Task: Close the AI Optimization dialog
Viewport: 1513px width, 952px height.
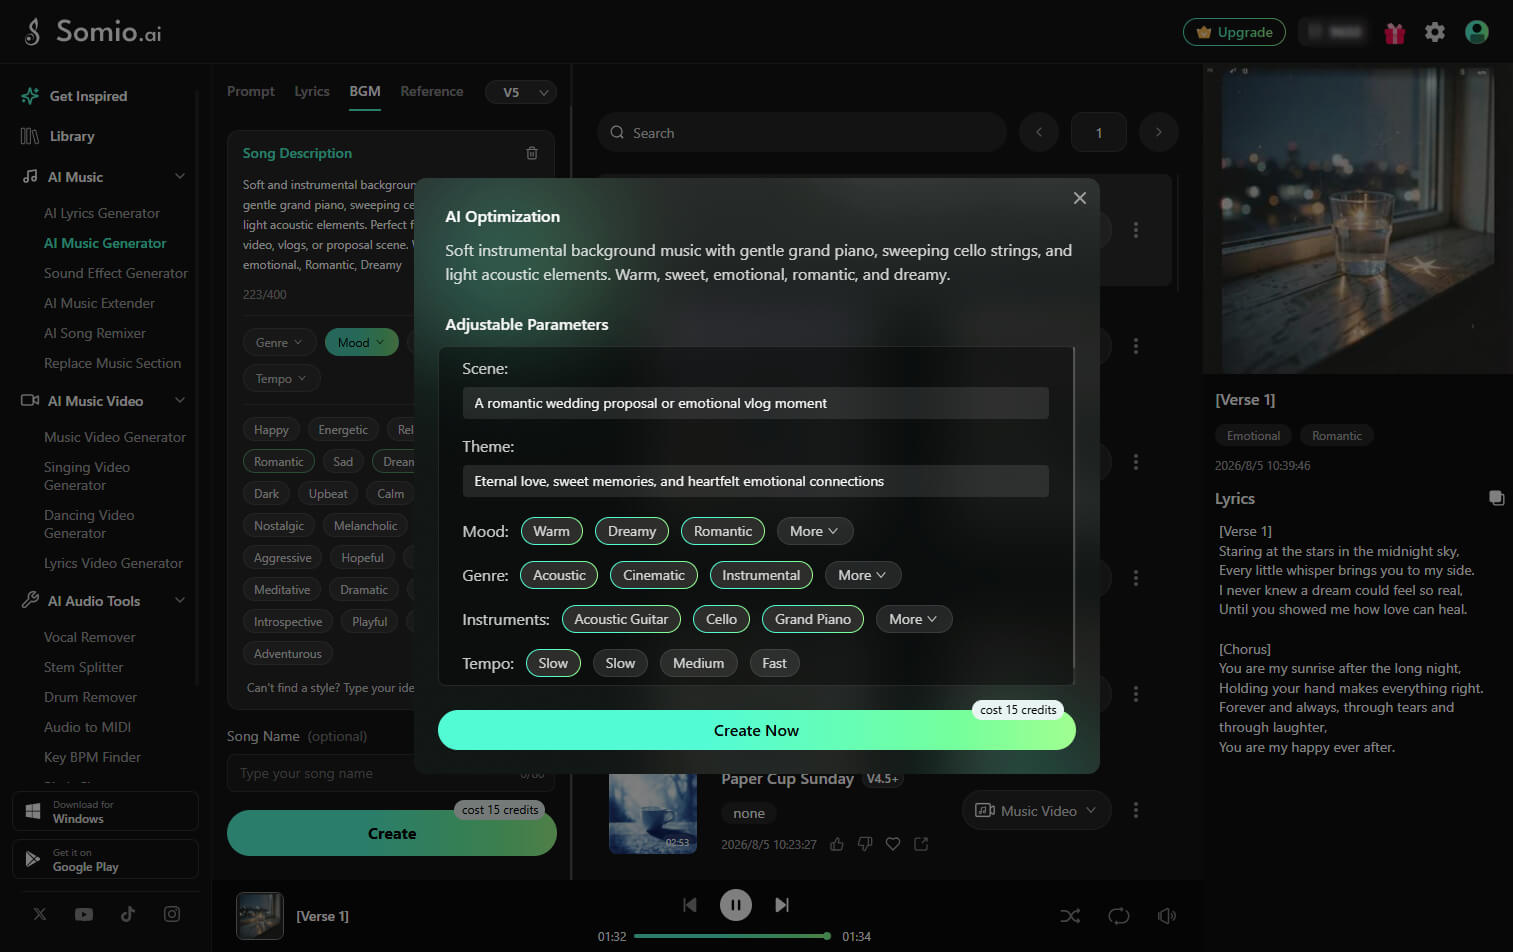Action: (x=1080, y=198)
